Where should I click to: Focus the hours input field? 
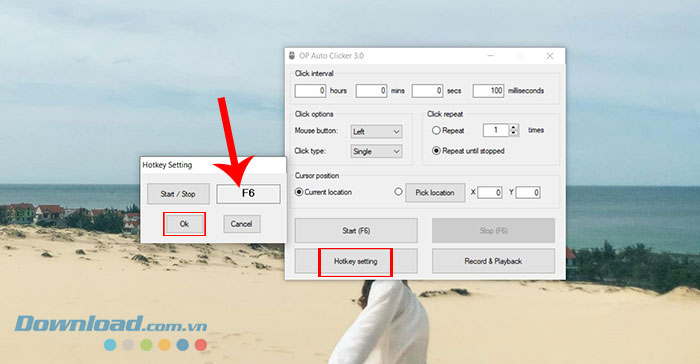tap(310, 91)
